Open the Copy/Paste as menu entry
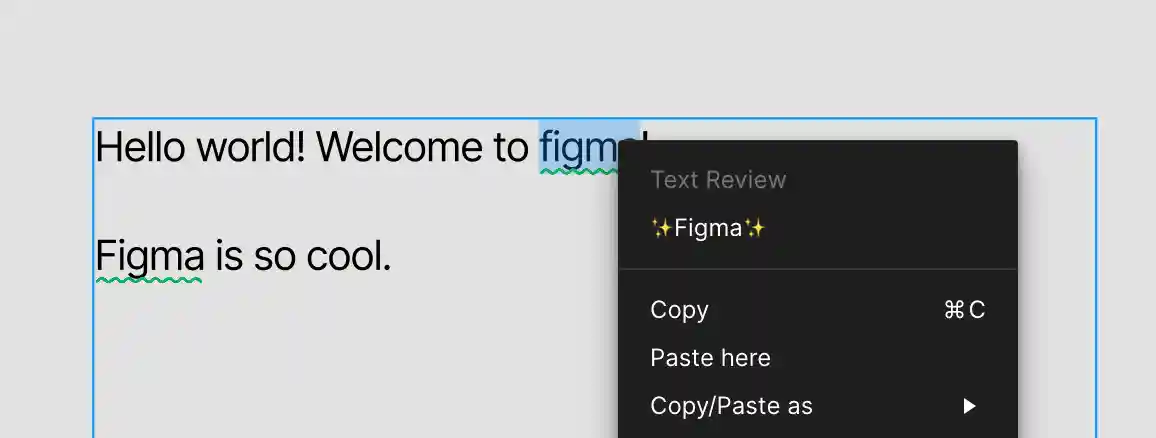This screenshot has width=1156, height=438. (x=731, y=406)
